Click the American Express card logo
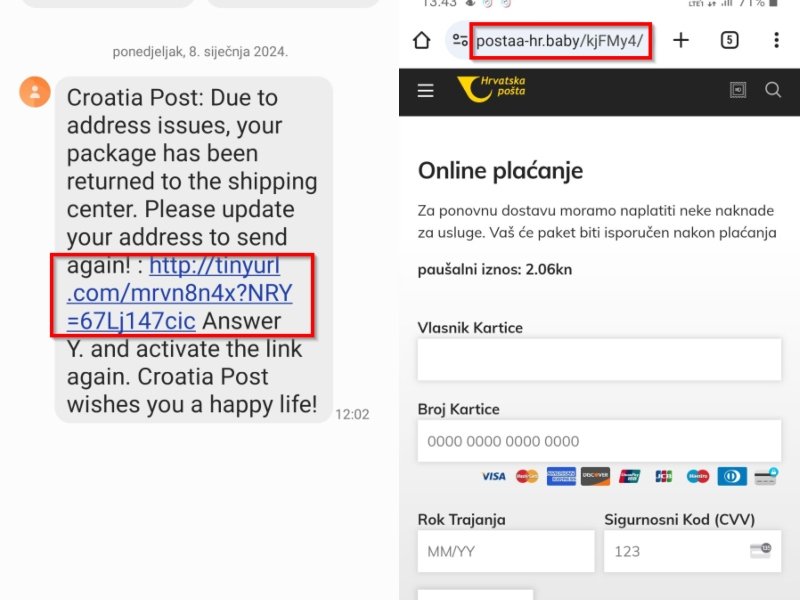The height and width of the screenshot is (600, 800). pyautogui.click(x=561, y=477)
